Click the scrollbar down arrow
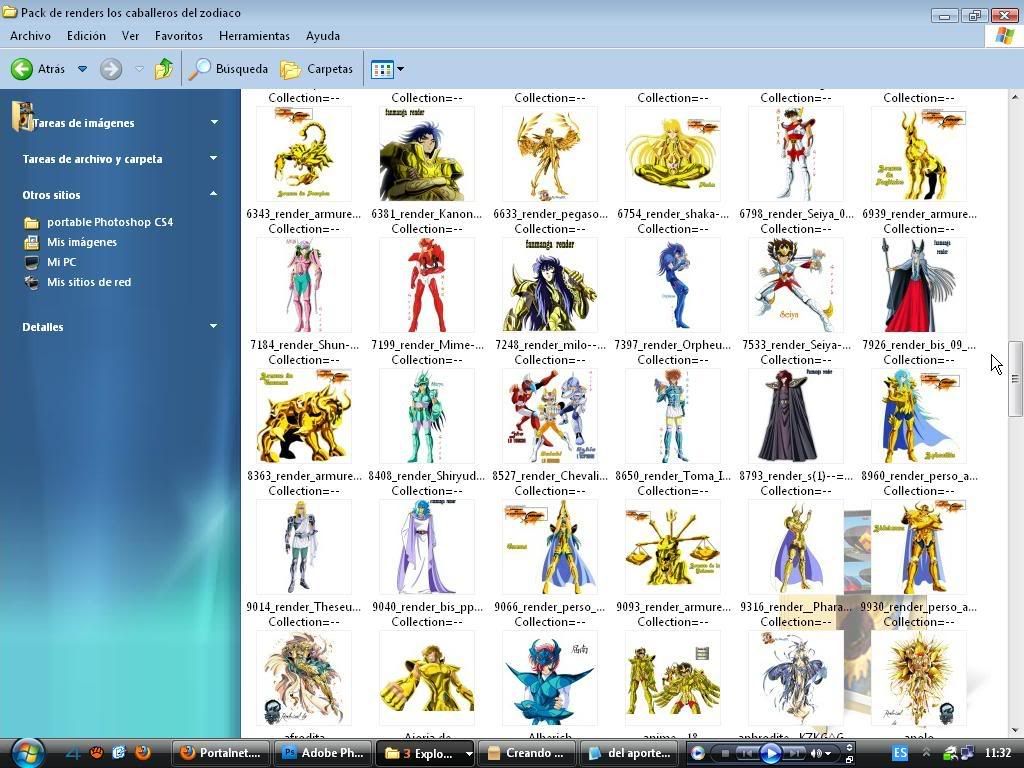 pos(1015,731)
